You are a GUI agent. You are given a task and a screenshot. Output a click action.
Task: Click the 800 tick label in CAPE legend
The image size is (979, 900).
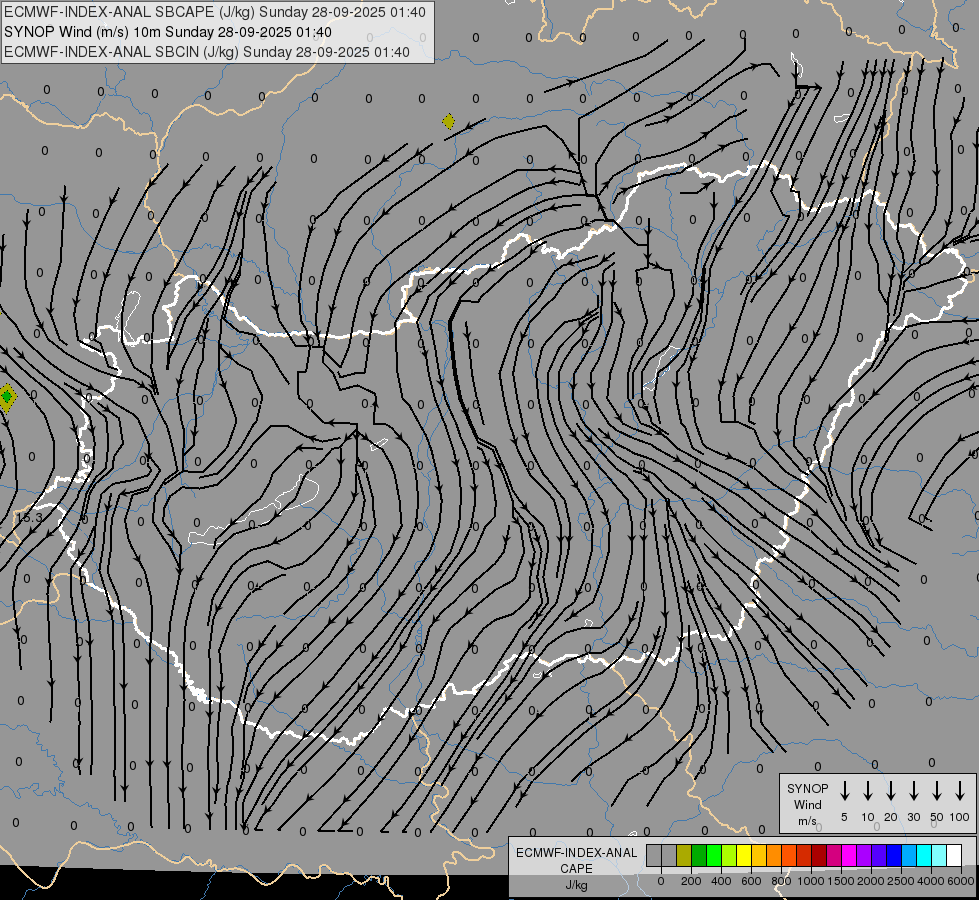(x=781, y=881)
